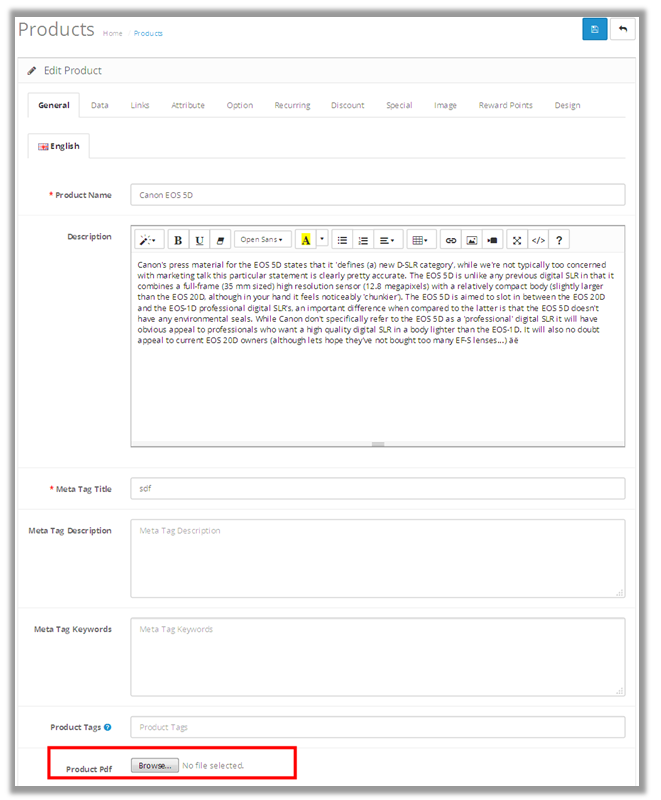The height and width of the screenshot is (800, 661).
Task: Click the Product Tags help icon
Action: [108, 728]
